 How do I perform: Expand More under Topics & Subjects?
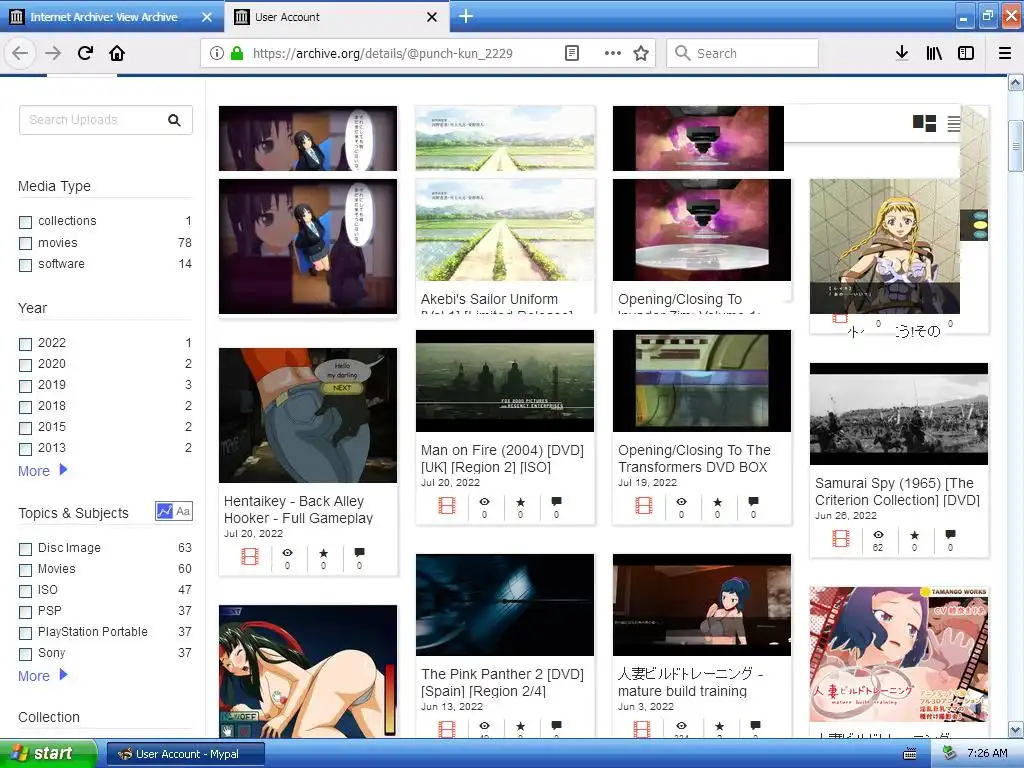pos(42,676)
